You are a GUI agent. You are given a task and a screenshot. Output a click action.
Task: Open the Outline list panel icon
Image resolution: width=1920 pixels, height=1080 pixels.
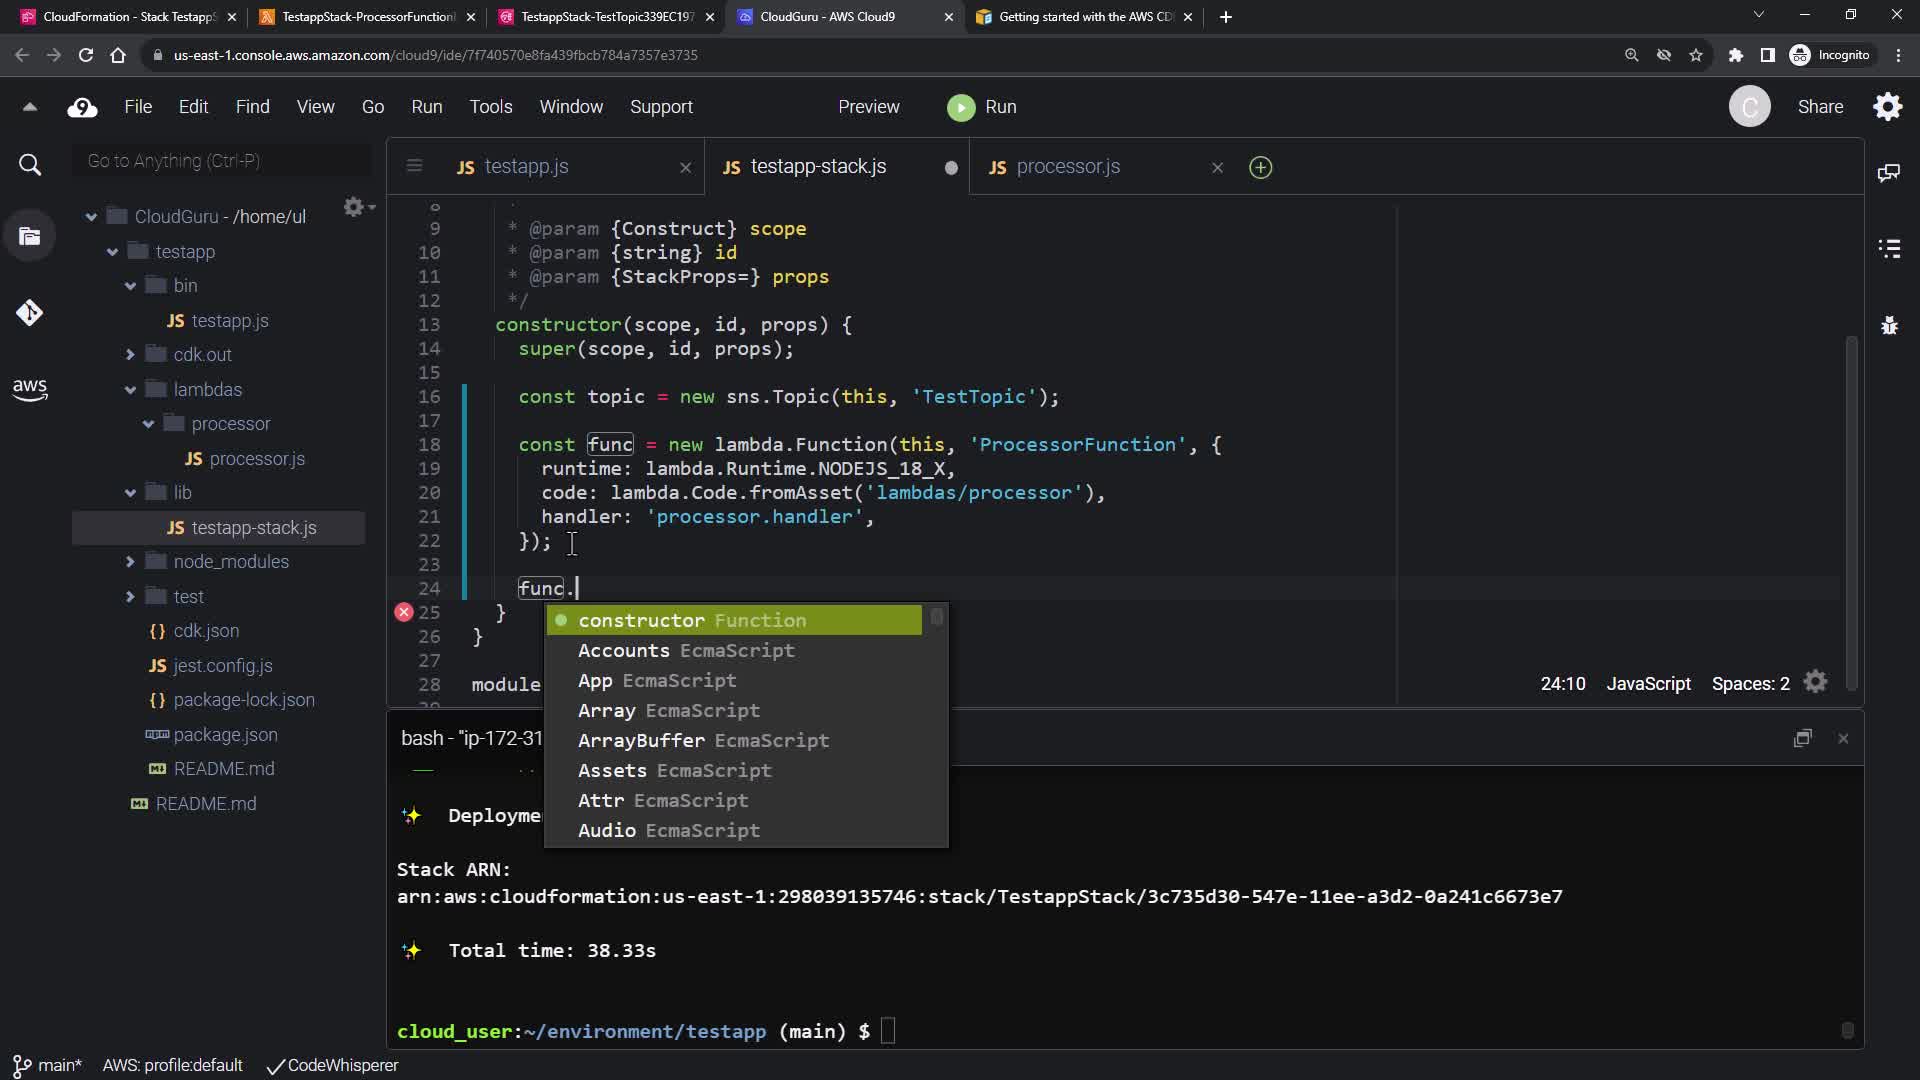[x=1889, y=249]
